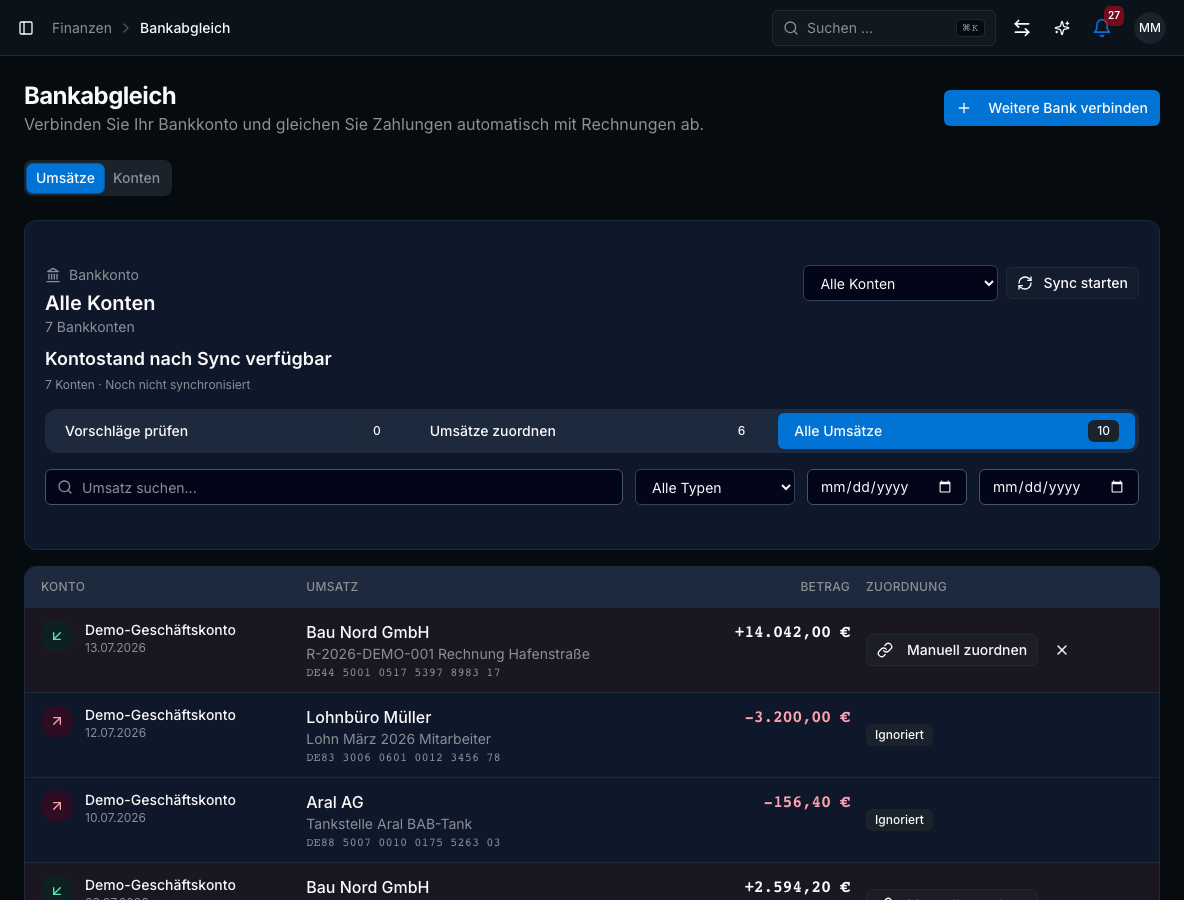Click Lohn März 2026 Mitarbeiter description
This screenshot has width=1184, height=900.
(x=398, y=739)
